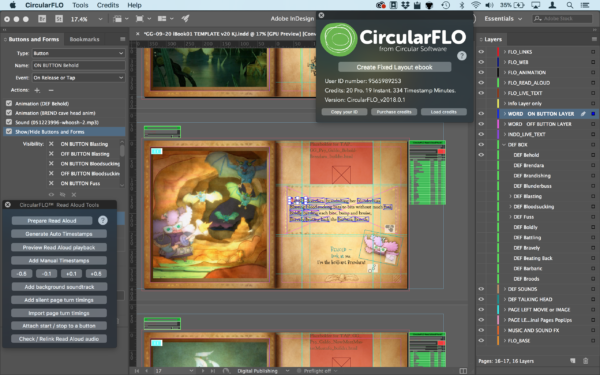The height and width of the screenshot is (375, 600).
Task: Toggle visibility state of ON BUTTON Blasting
Action: [x=51, y=144]
